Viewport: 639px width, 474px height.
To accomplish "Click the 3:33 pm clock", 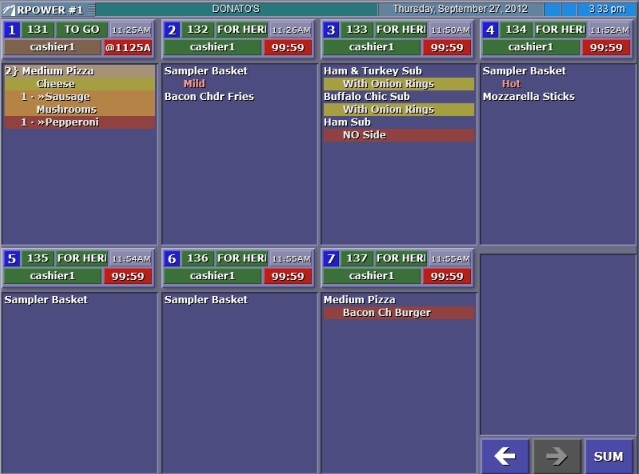I will [607, 9].
